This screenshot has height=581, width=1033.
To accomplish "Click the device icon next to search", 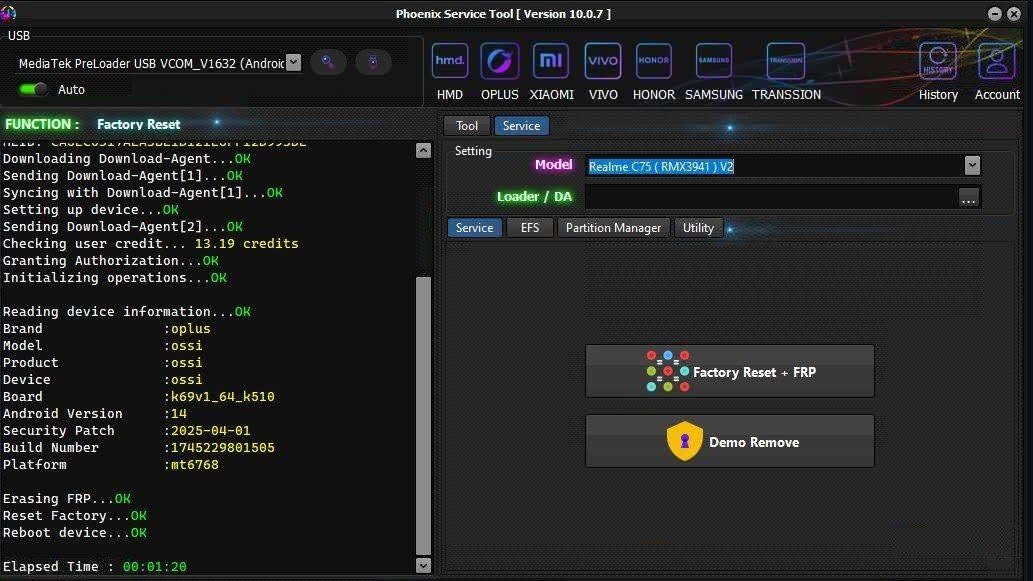I will pos(373,63).
